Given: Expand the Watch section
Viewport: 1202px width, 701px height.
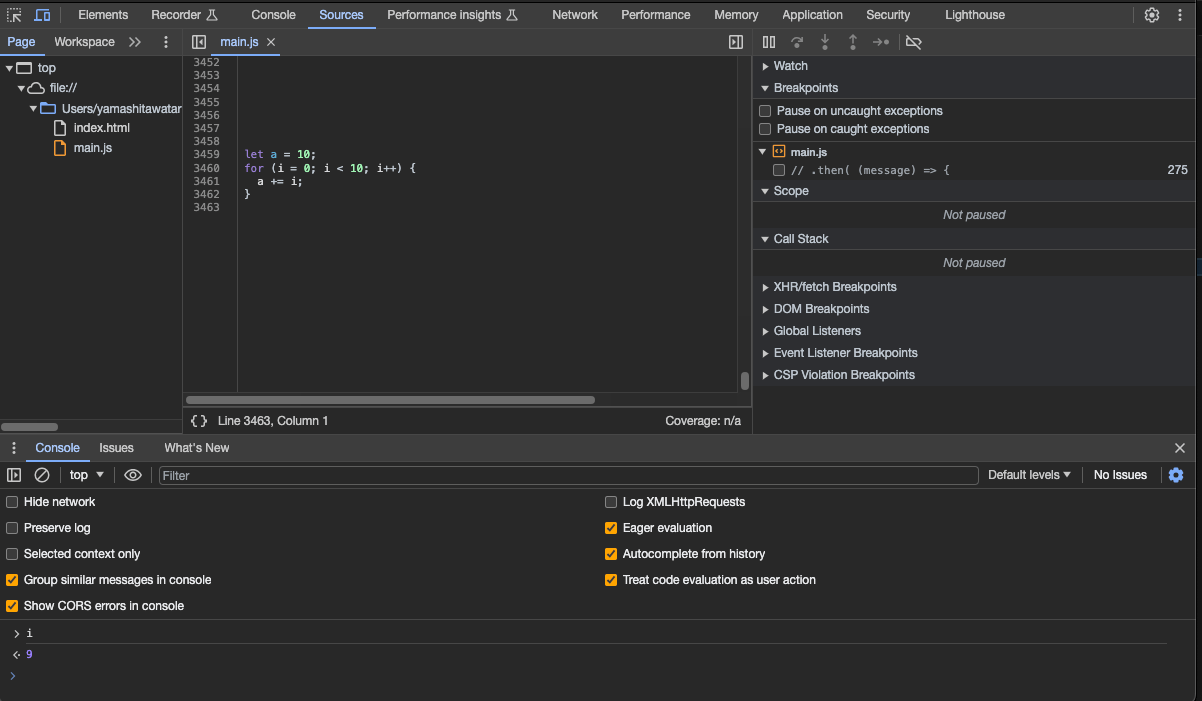Looking at the screenshot, I should [790, 66].
